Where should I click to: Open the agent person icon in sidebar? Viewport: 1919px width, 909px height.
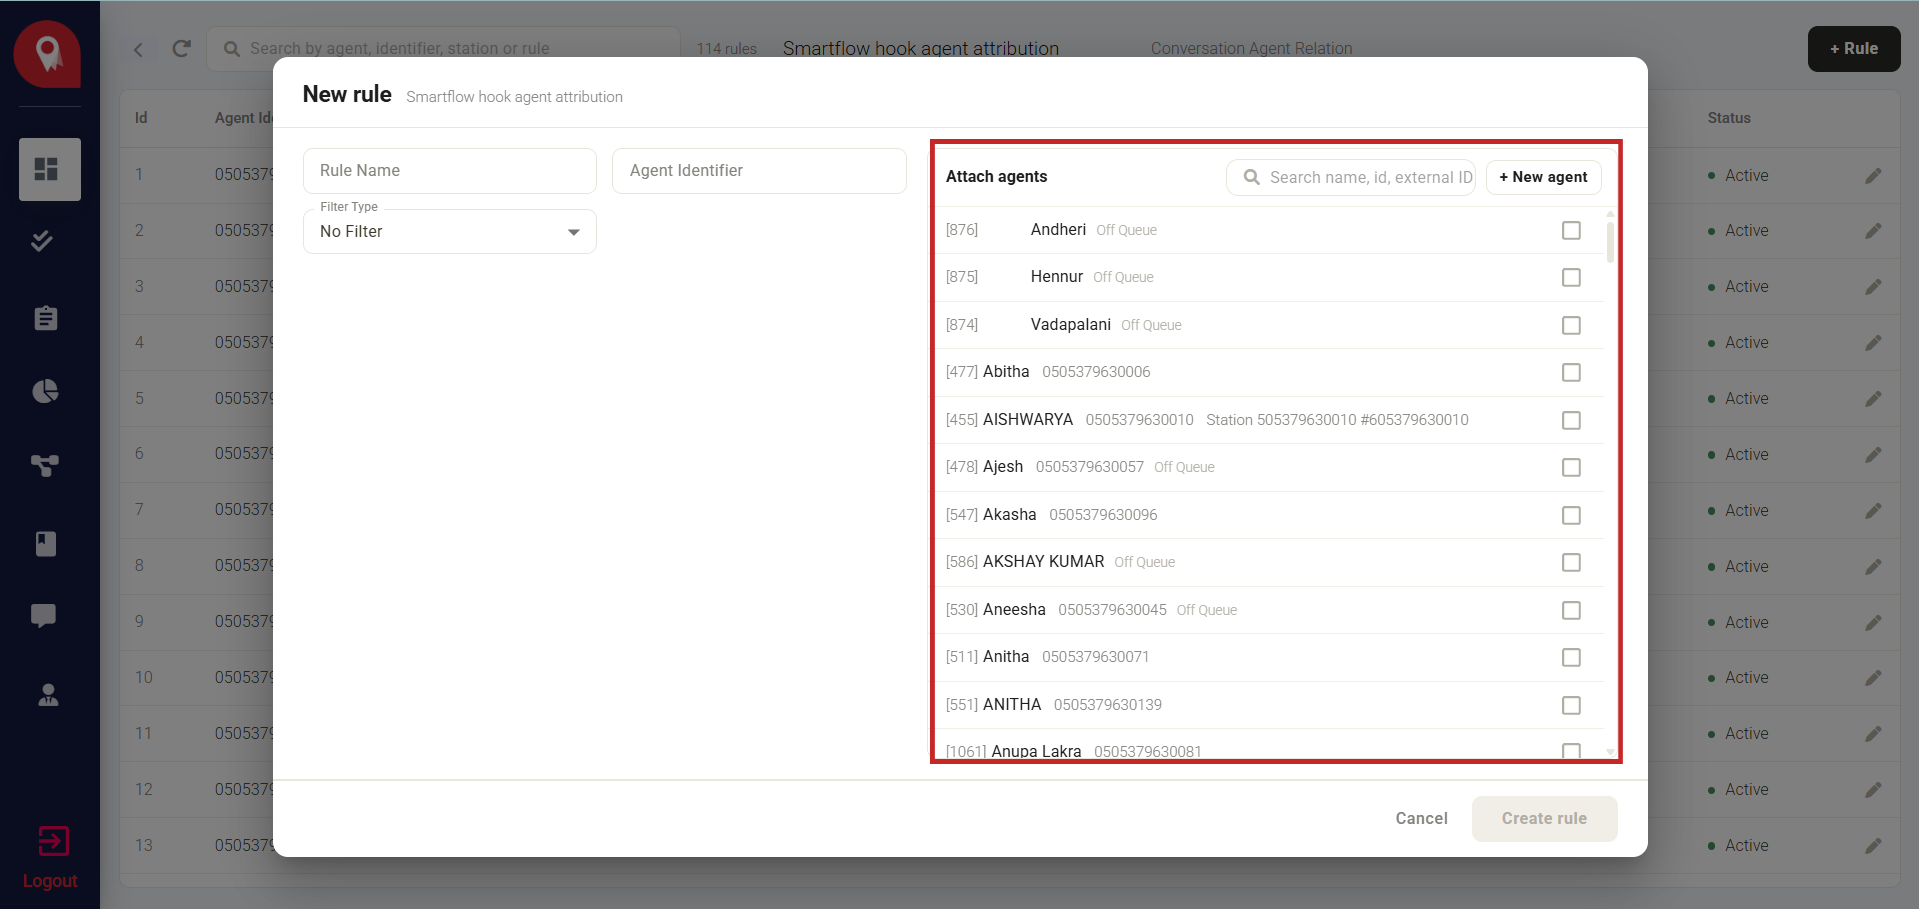tap(47, 695)
